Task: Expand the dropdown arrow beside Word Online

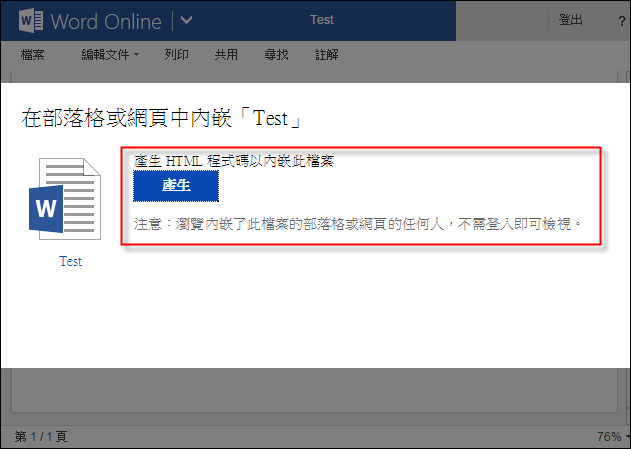Action: [186, 20]
